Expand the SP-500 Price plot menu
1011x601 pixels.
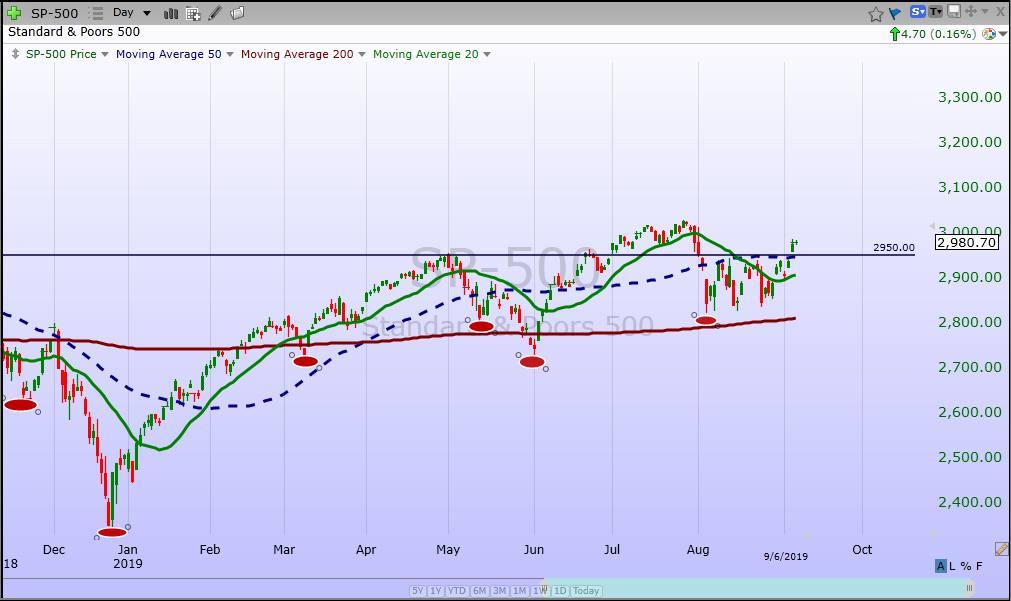click(105, 55)
